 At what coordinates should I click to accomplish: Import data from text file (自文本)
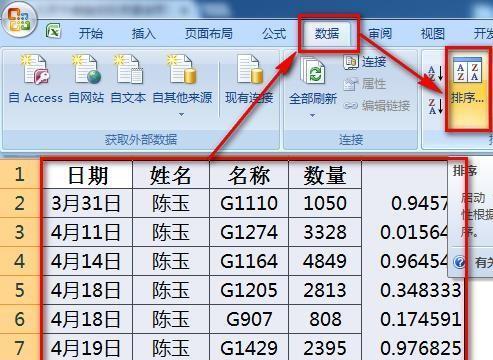coord(128,79)
